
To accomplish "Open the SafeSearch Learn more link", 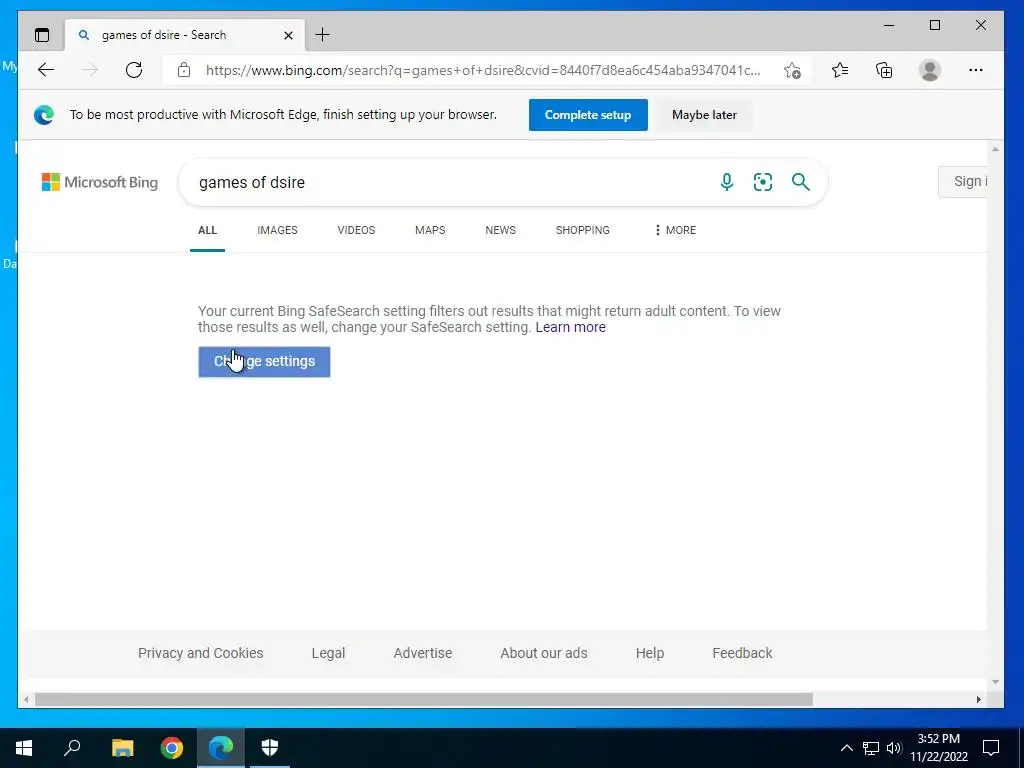I will (570, 327).
